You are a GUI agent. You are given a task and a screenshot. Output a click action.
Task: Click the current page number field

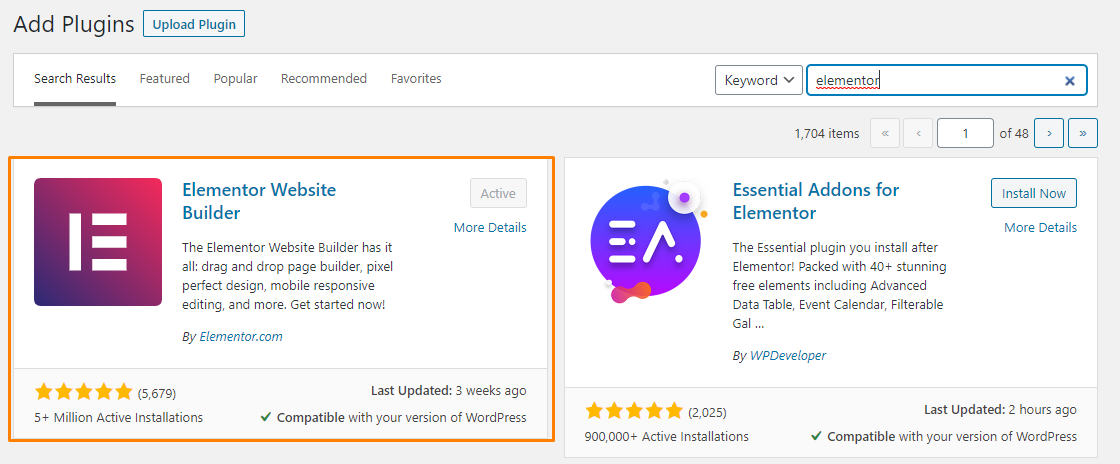(965, 133)
